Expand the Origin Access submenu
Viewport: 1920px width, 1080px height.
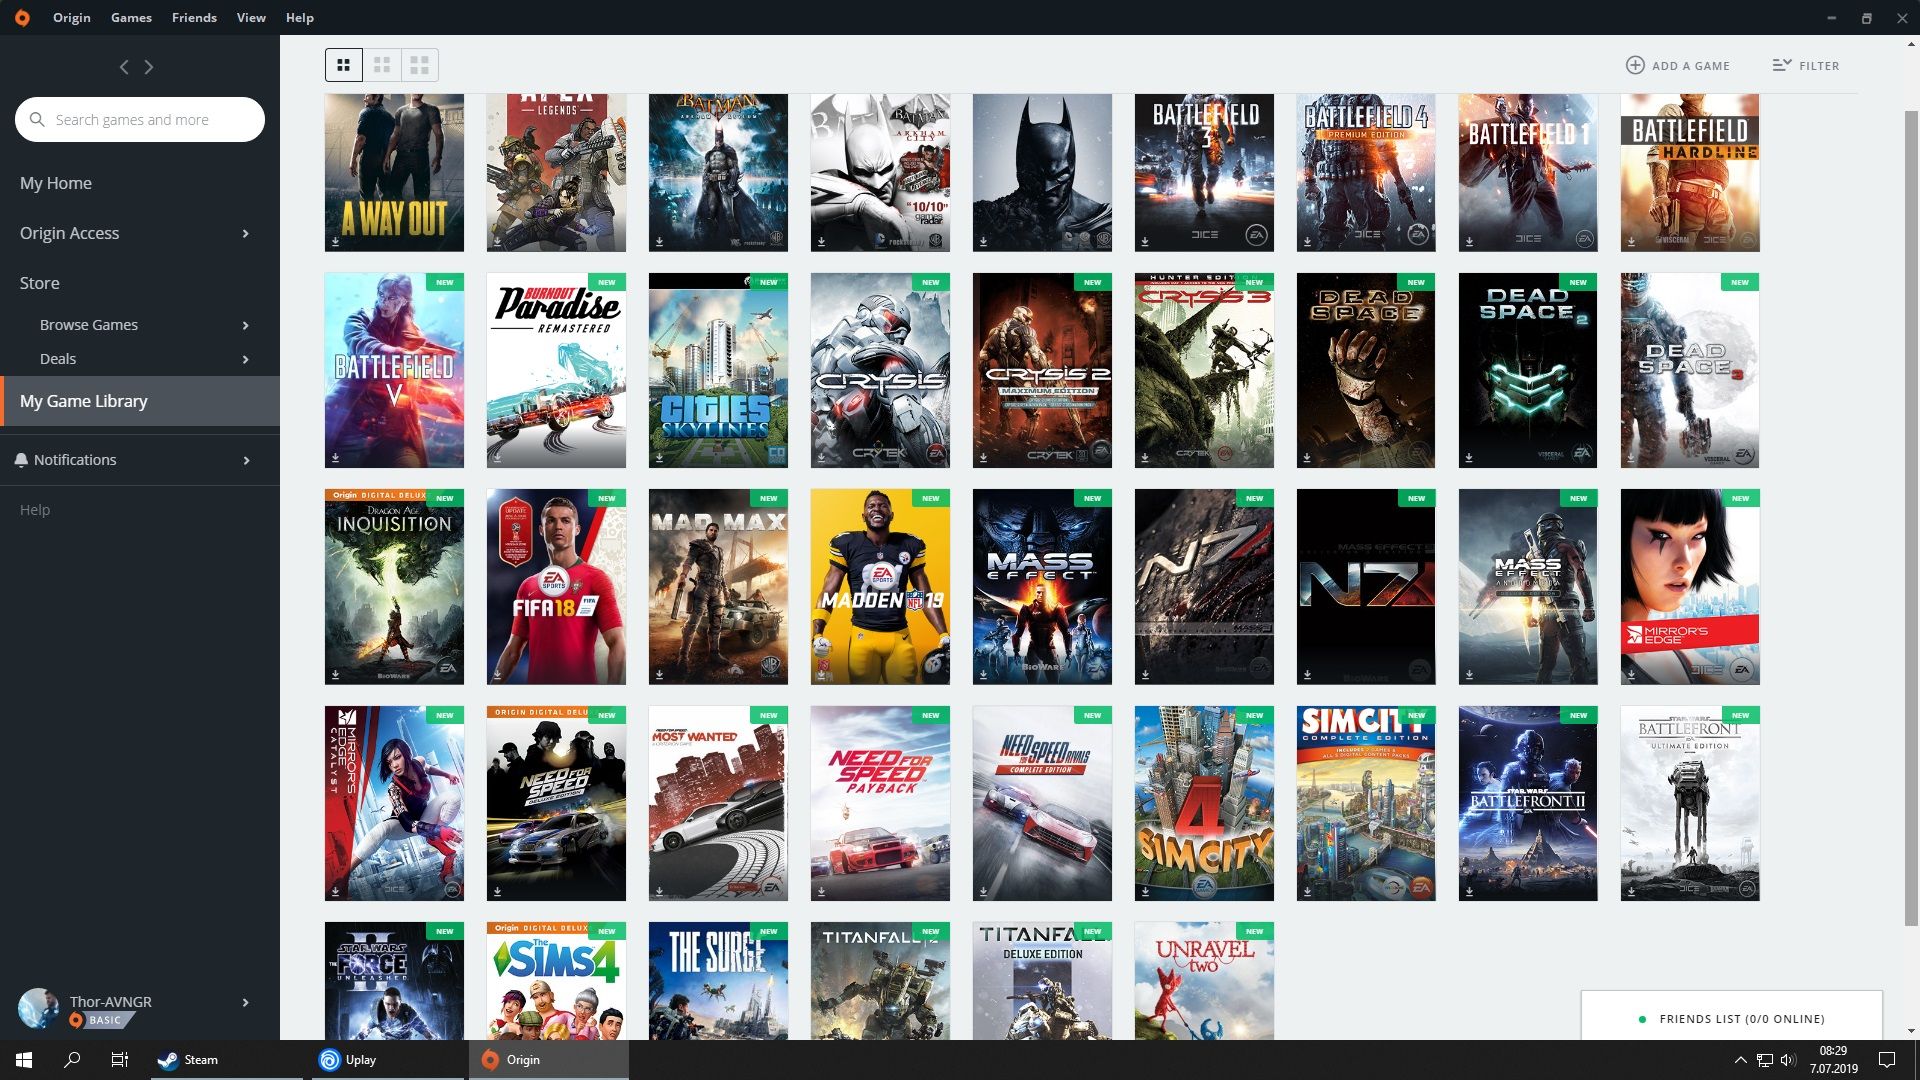tap(245, 234)
